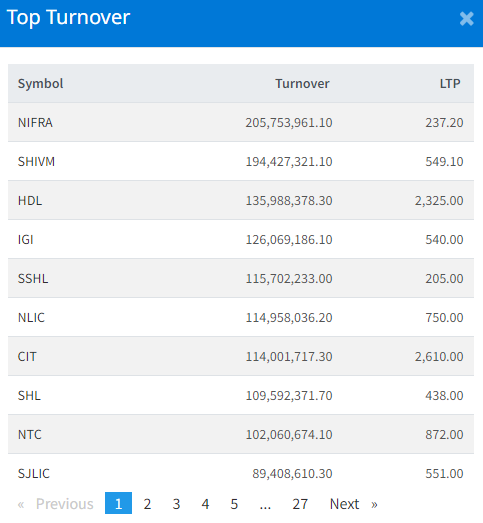Viewport: 483px width, 523px height.
Task: Select the NIFRA symbol row
Action: coord(241,122)
